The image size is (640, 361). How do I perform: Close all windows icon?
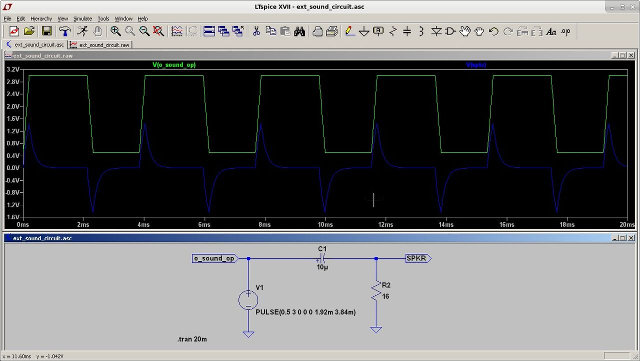pyautogui.click(x=238, y=31)
